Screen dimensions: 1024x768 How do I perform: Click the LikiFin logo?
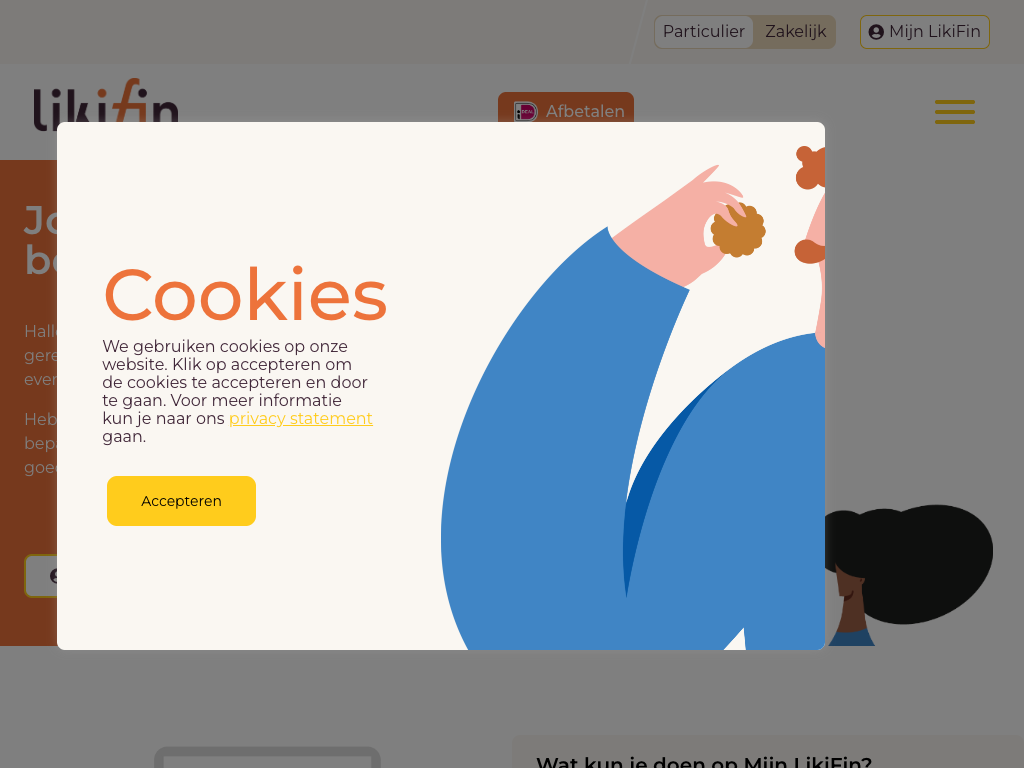(106, 103)
